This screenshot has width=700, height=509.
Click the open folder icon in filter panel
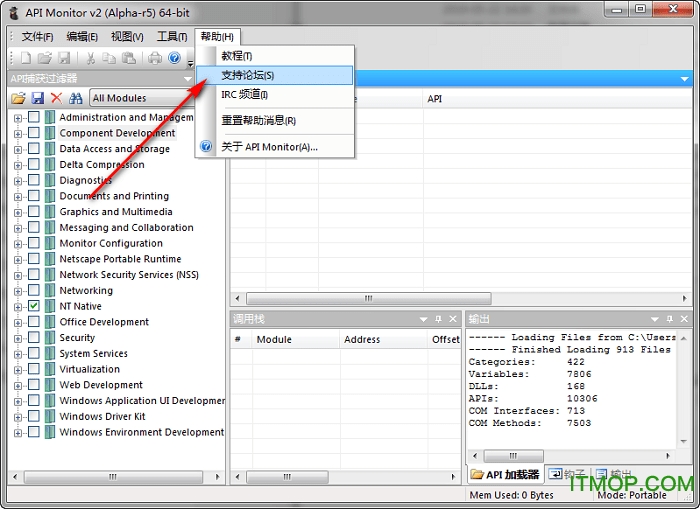pyautogui.click(x=18, y=98)
